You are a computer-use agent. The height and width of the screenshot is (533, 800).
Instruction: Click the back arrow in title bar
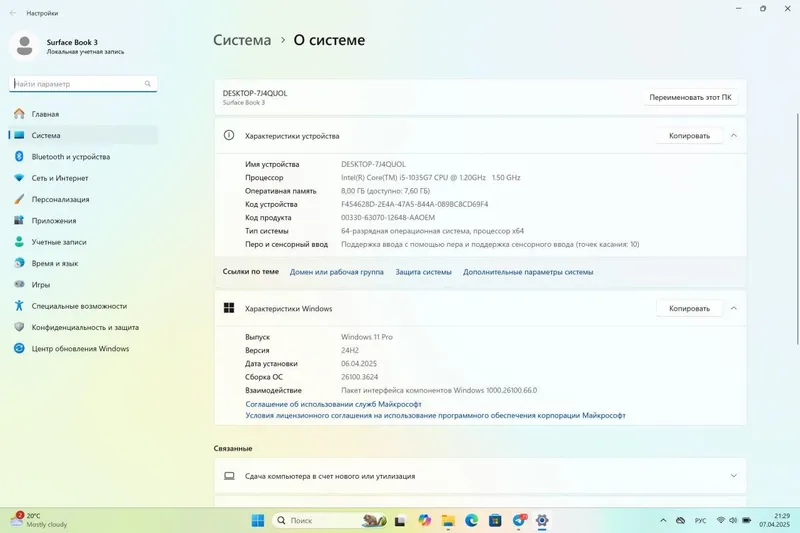13,13
